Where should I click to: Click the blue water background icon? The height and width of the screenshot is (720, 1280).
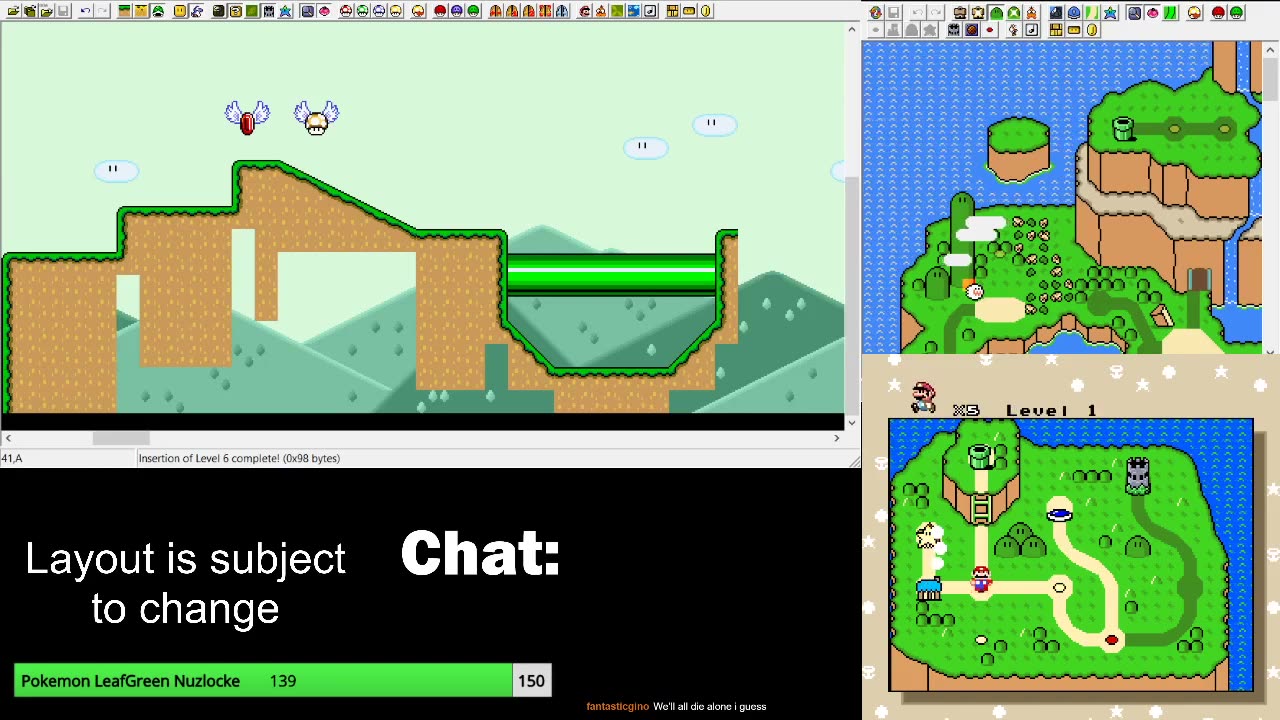click(x=633, y=11)
